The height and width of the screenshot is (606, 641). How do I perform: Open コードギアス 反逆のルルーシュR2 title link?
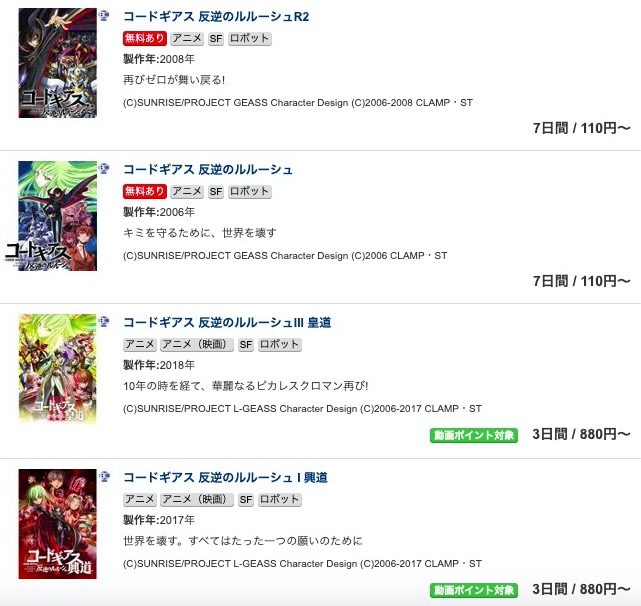pos(216,16)
